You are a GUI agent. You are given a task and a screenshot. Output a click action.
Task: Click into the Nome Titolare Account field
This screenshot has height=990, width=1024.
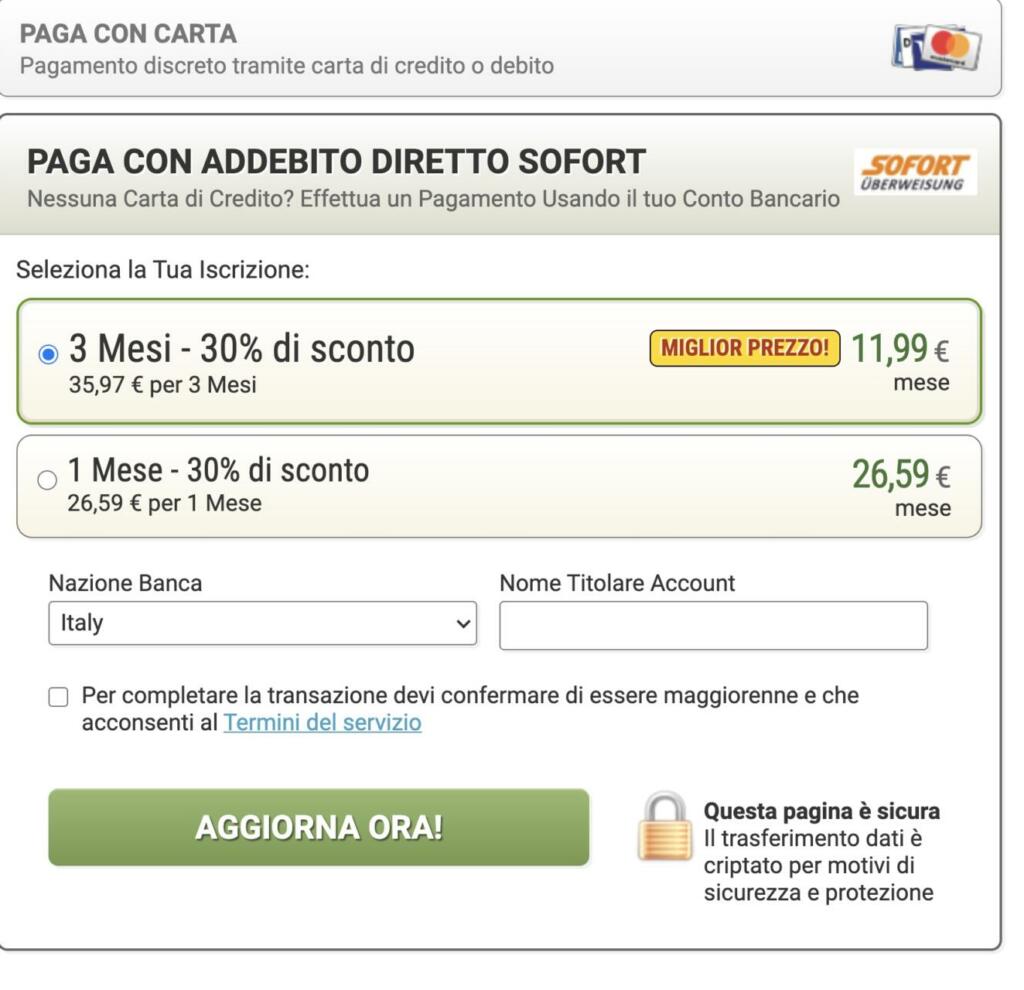point(713,626)
